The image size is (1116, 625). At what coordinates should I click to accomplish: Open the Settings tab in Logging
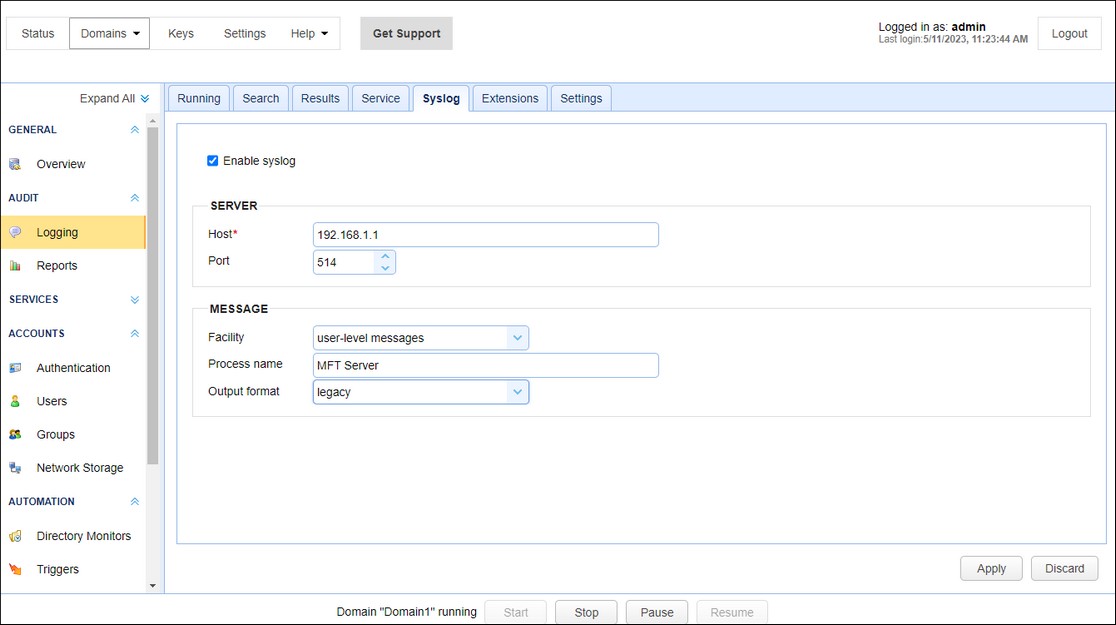581,98
